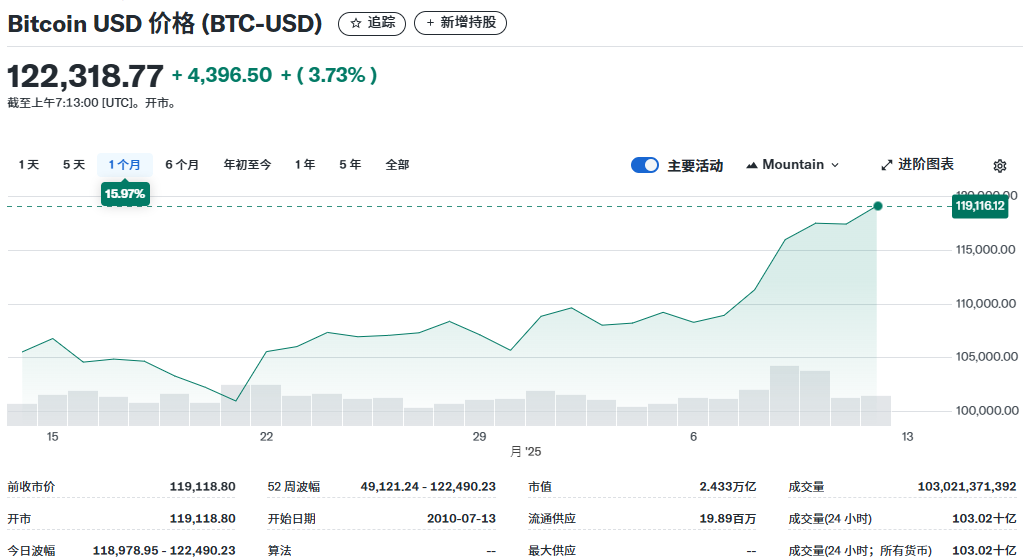Open the Mountain chart type dropdown
Viewport: 1024px width, 560px height.
click(x=792, y=164)
